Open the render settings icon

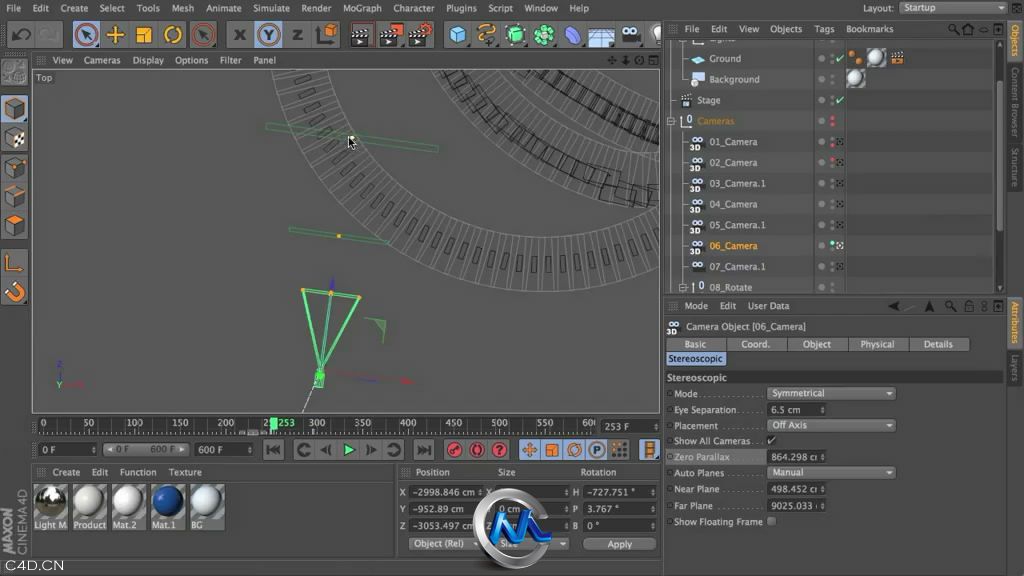click(419, 35)
